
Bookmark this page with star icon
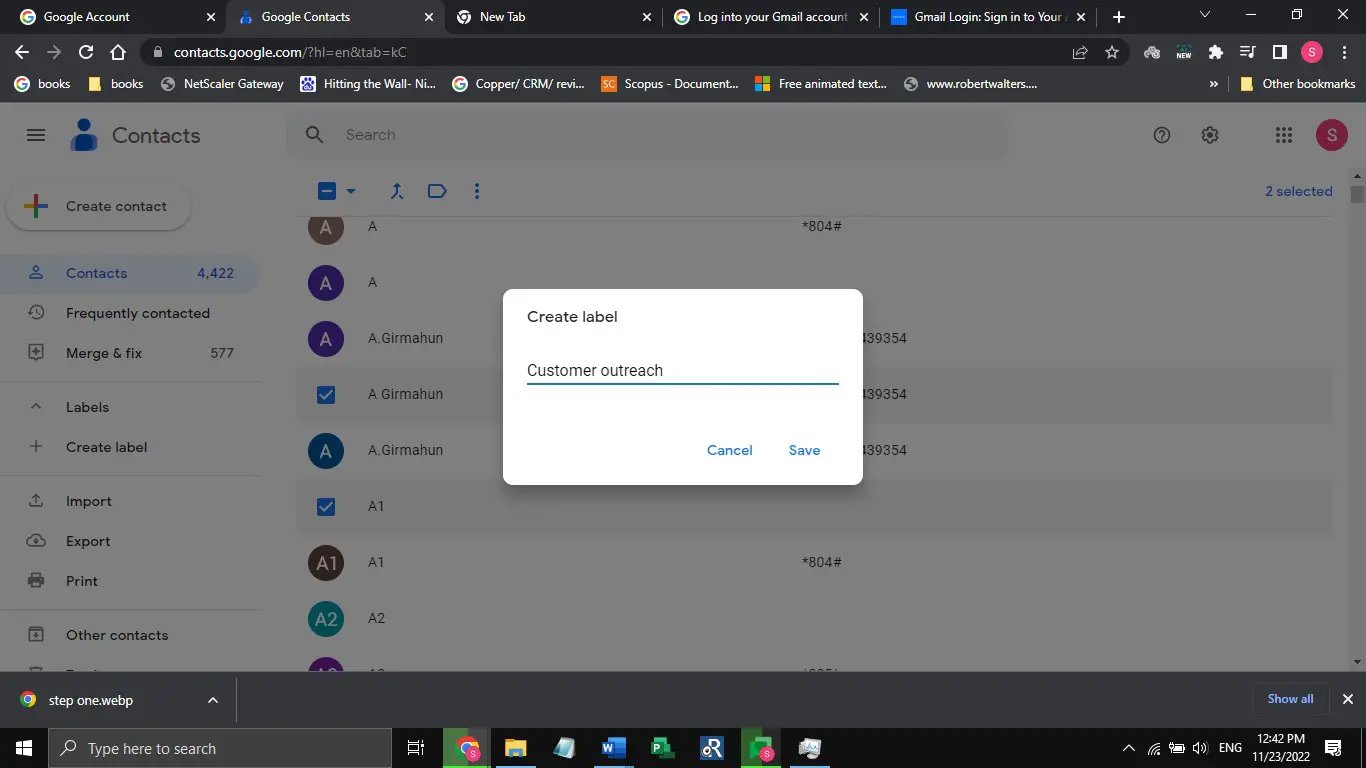click(x=1112, y=53)
